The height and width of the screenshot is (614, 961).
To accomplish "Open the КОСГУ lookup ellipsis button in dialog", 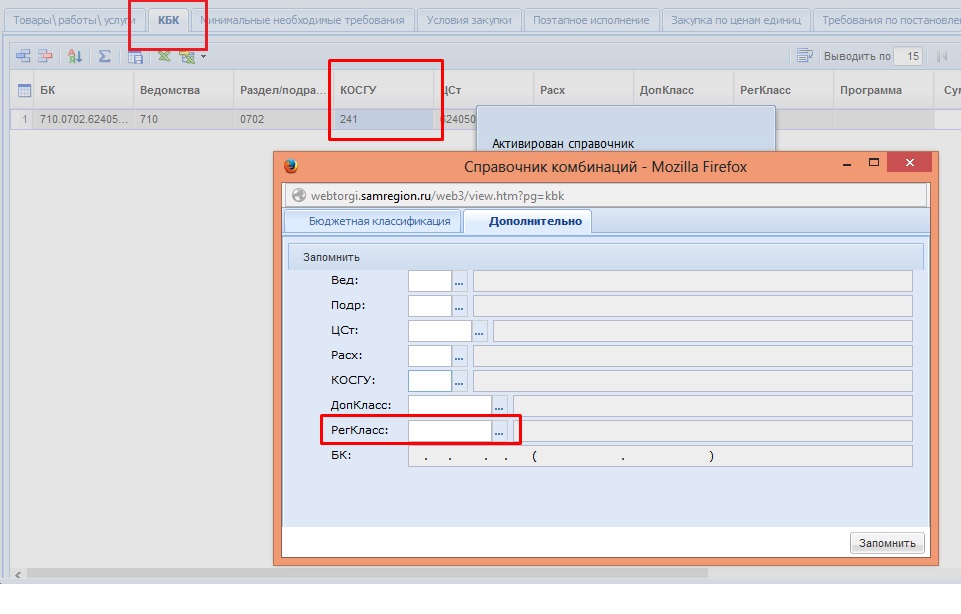I will [x=460, y=381].
